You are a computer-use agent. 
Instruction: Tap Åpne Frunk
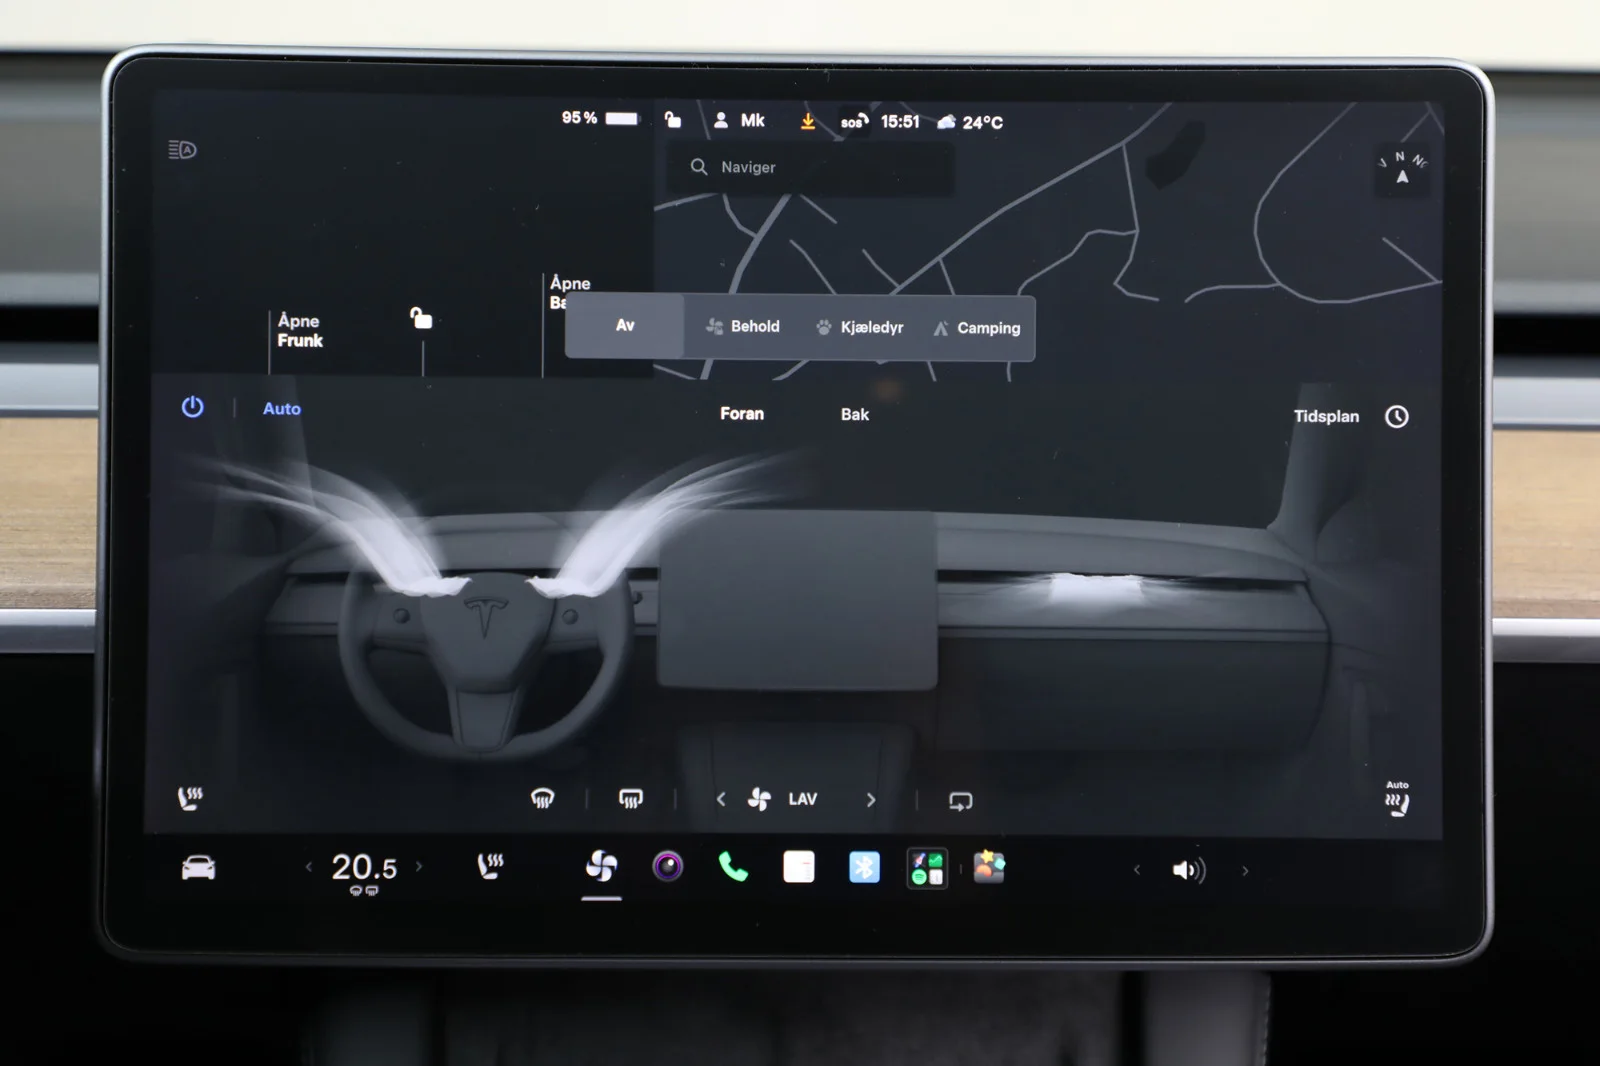[x=300, y=331]
